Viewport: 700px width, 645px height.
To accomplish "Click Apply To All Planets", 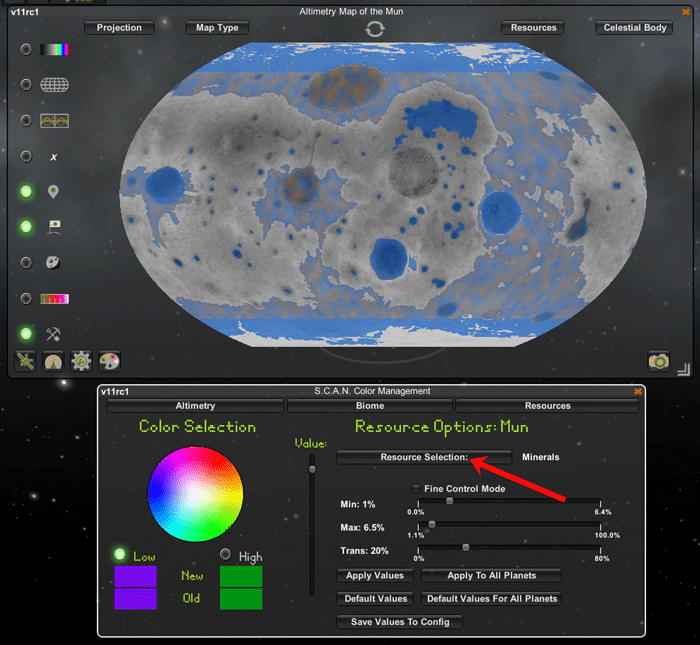I will tap(492, 575).
